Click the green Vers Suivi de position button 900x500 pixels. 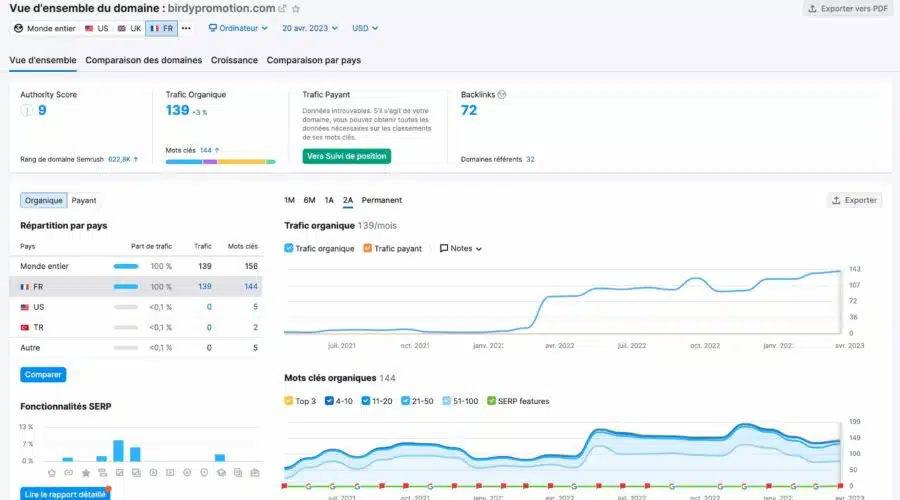(x=346, y=156)
